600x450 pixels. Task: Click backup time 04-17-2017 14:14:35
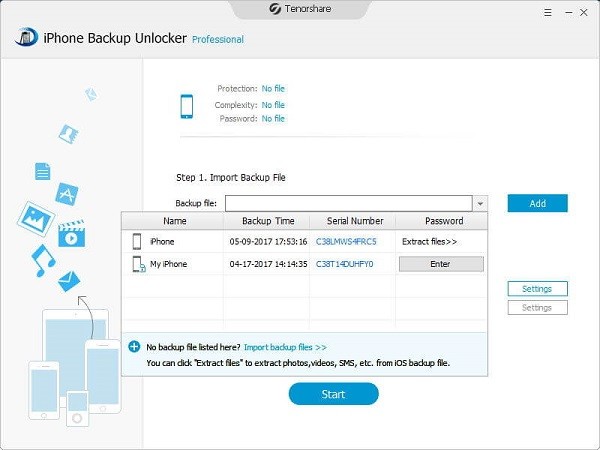(x=268, y=264)
